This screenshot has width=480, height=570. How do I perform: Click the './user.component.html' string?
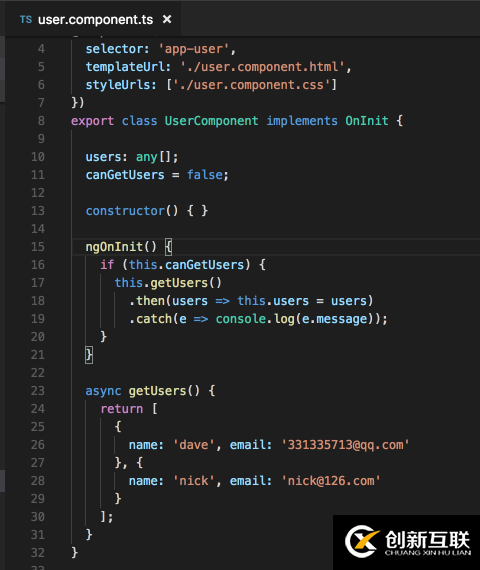point(262,67)
